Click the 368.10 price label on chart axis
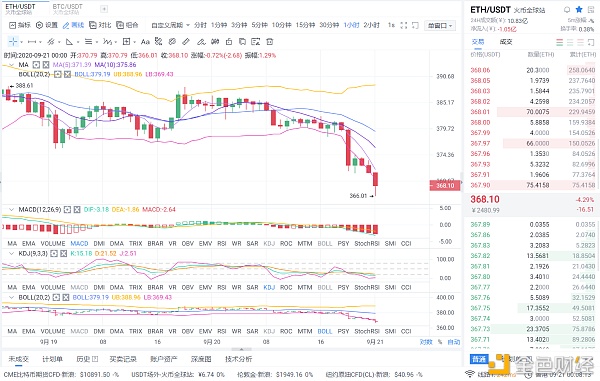This screenshot has width=600, height=381. (445, 186)
